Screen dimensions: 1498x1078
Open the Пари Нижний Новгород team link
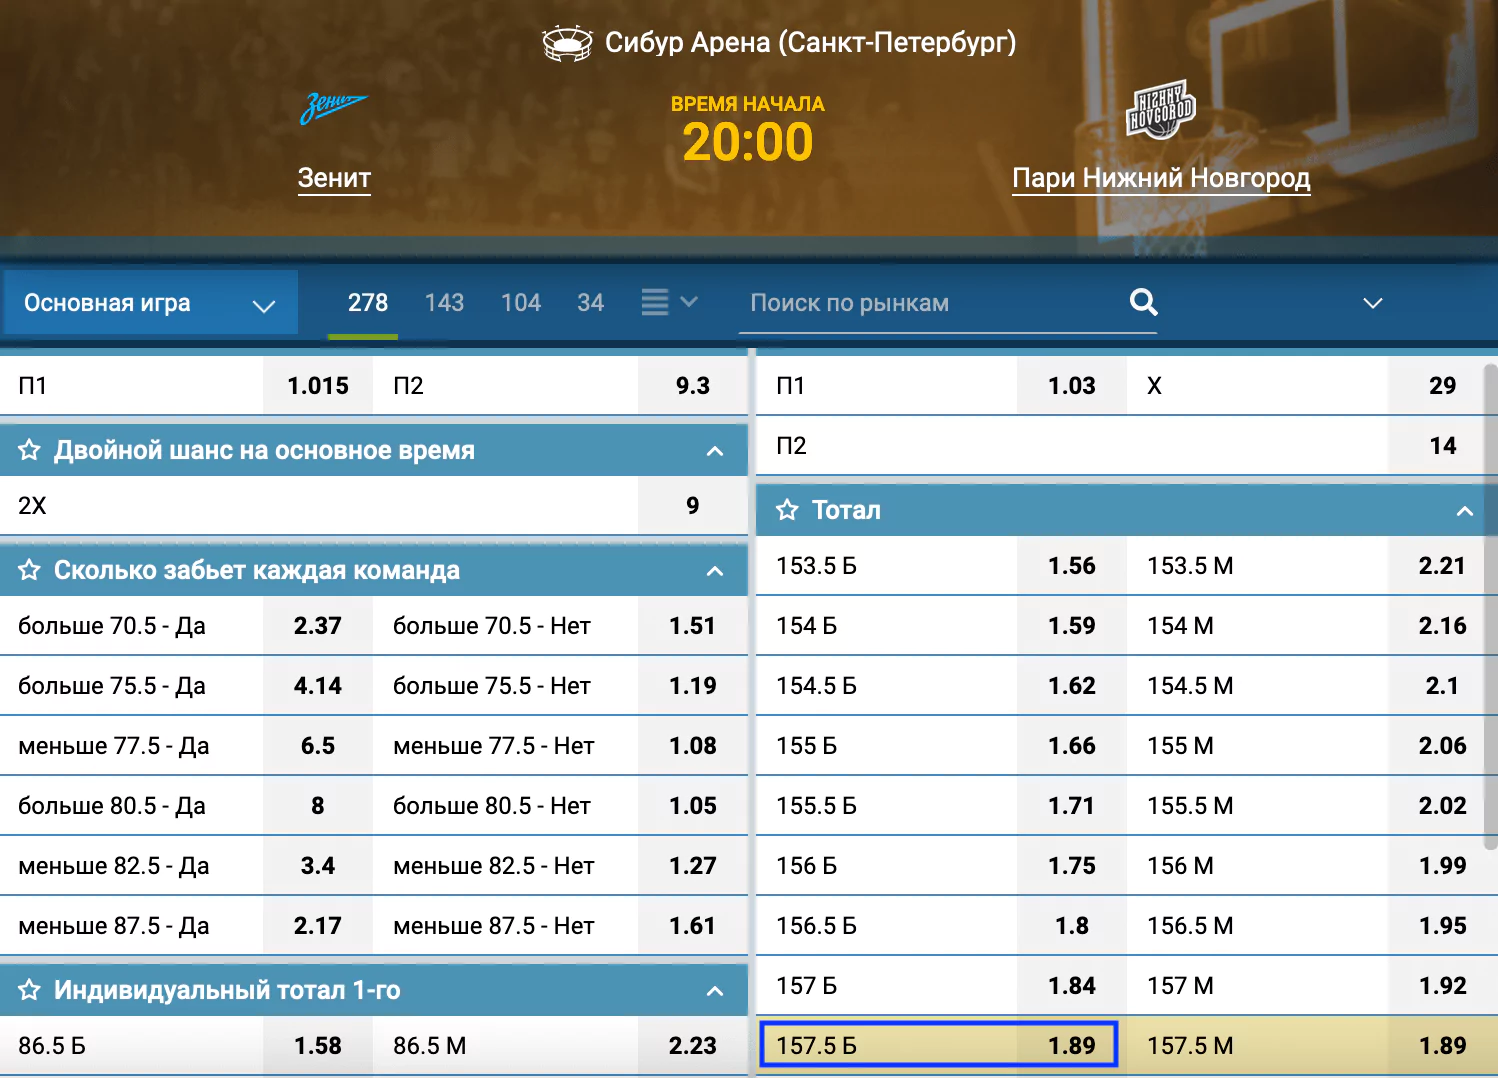click(x=1161, y=178)
